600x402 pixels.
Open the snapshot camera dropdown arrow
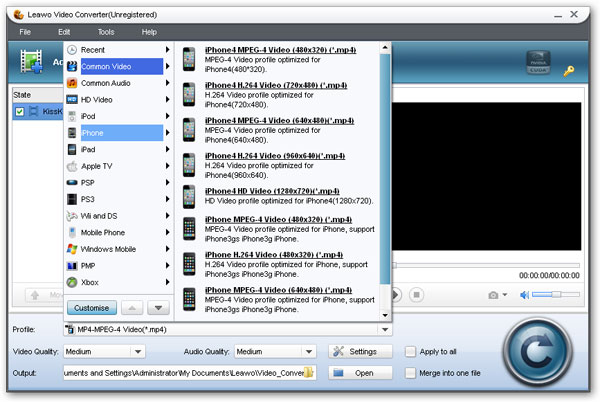tap(505, 295)
